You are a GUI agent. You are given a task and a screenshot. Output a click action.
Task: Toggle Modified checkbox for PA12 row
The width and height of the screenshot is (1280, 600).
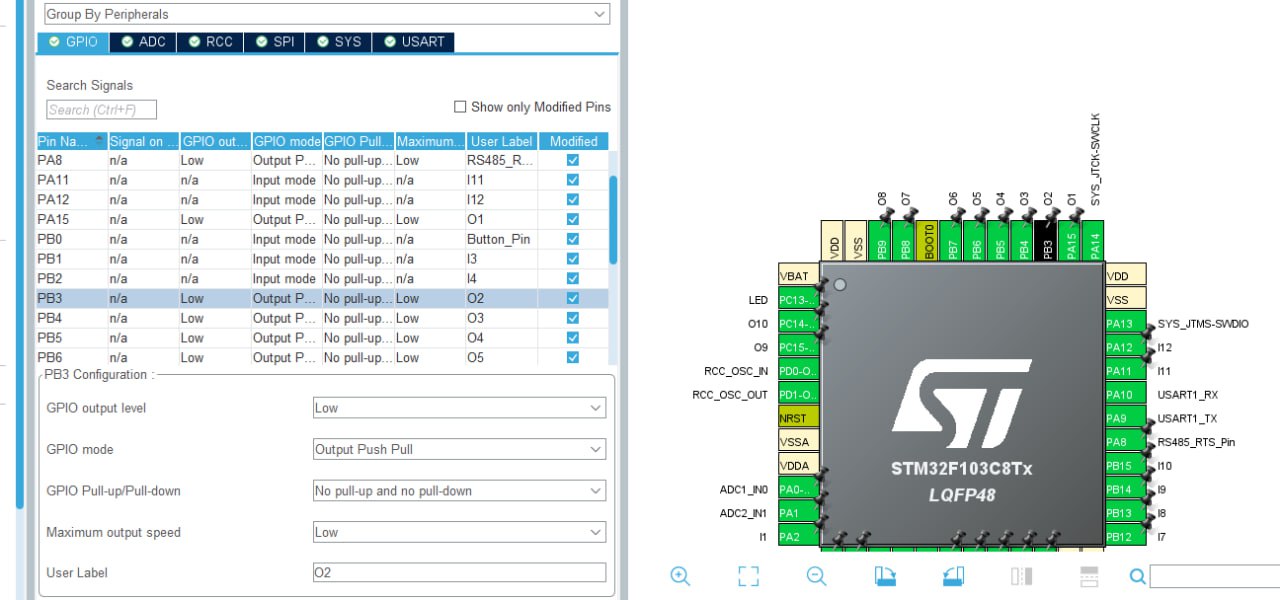573,200
